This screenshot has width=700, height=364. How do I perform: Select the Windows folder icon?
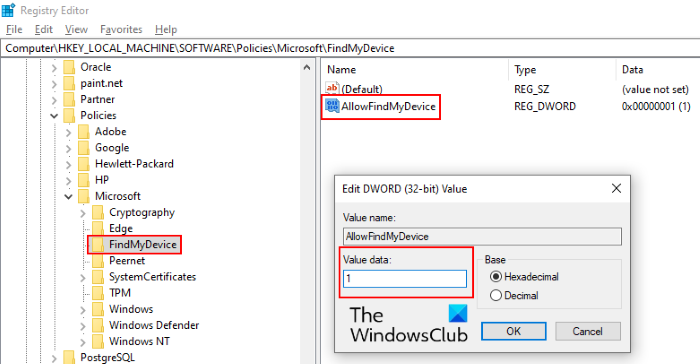tap(98, 309)
